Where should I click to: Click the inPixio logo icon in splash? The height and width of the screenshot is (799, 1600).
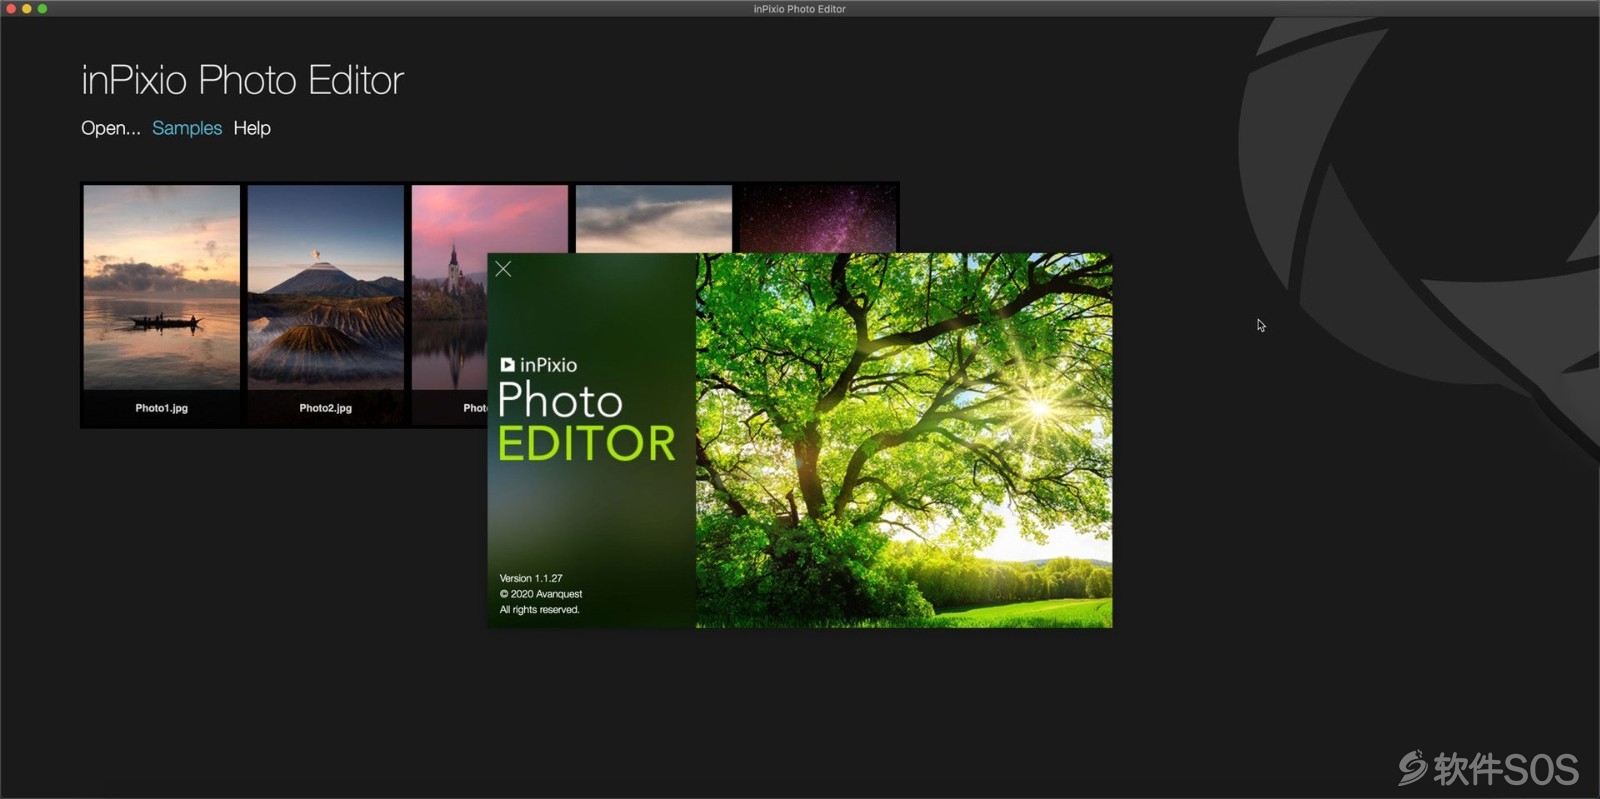[x=507, y=365]
